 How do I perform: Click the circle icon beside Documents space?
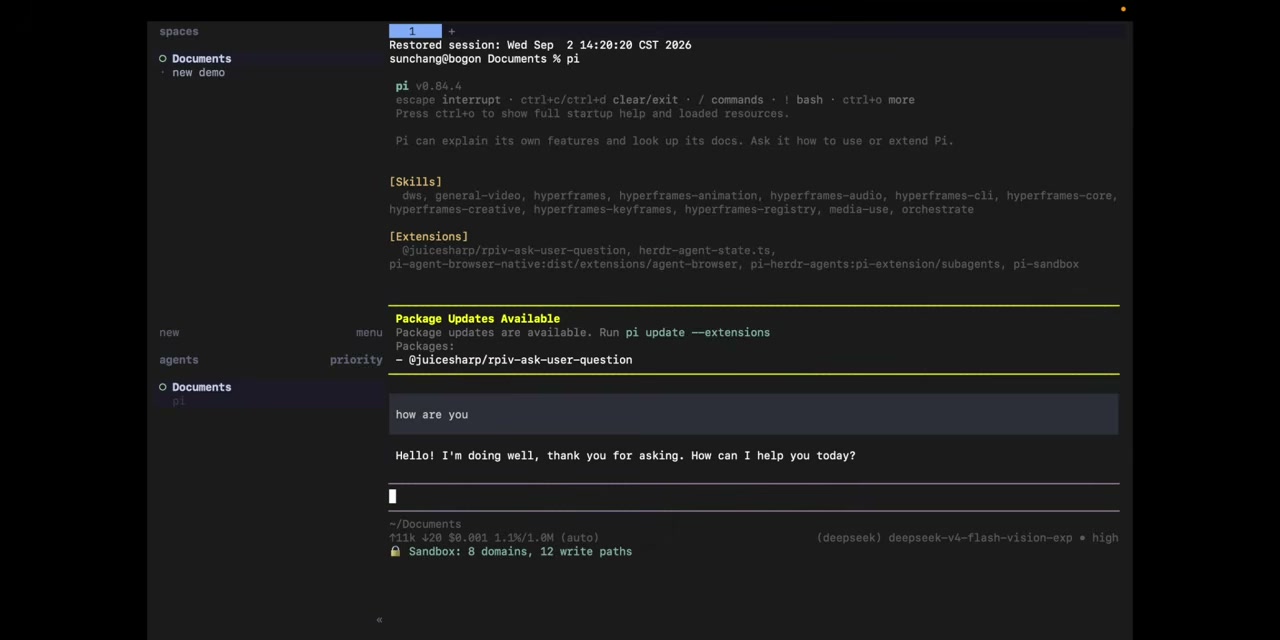pos(162,59)
